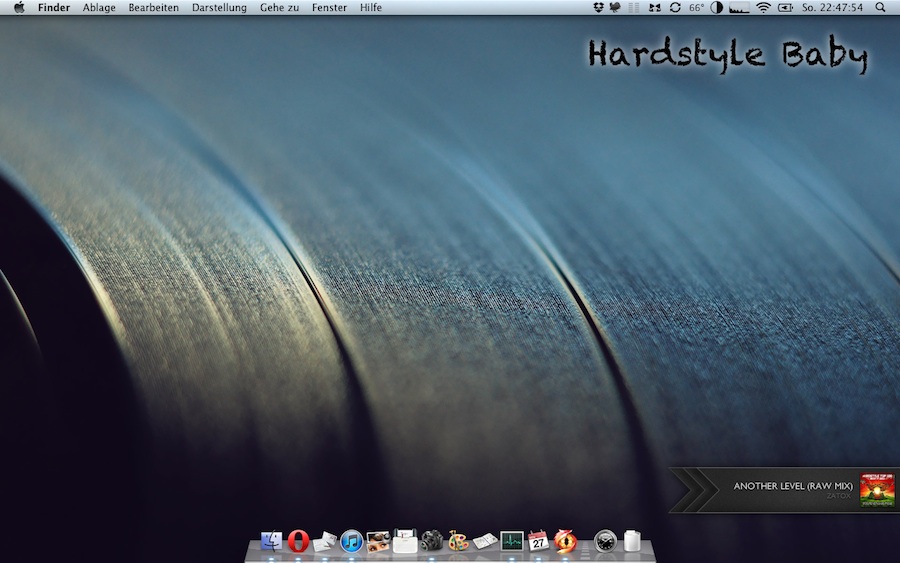Open the Finder menu

point(54,7)
